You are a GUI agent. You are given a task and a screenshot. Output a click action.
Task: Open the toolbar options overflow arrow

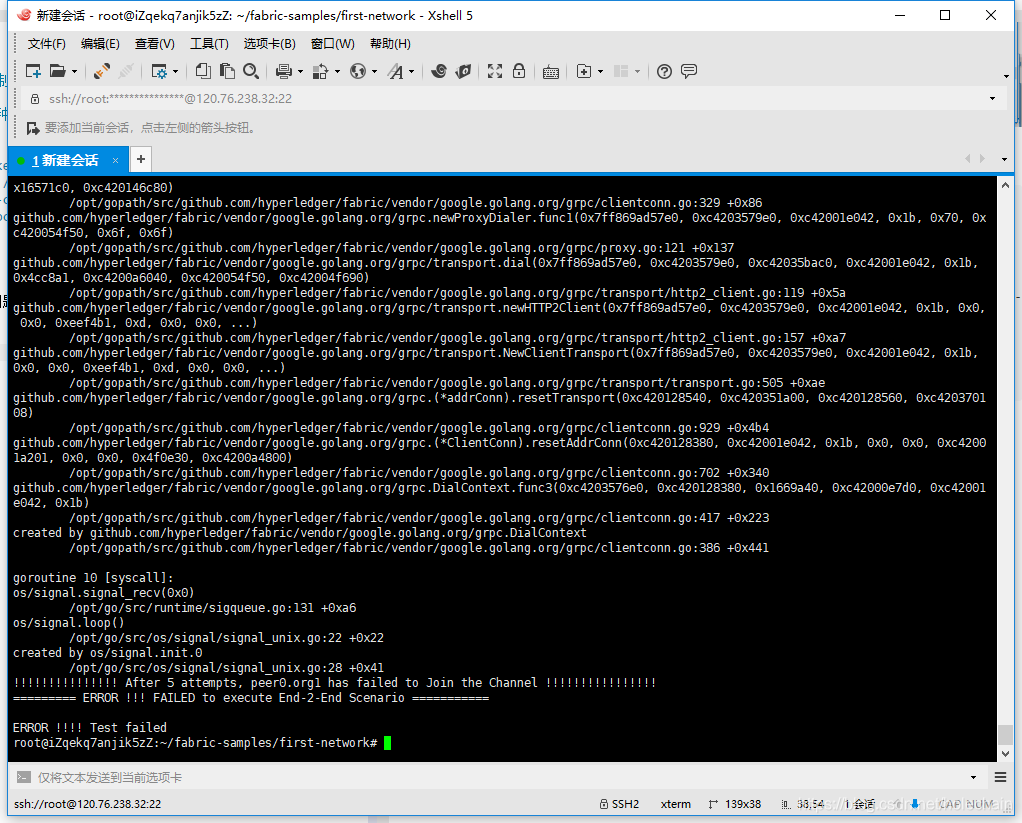point(1006,76)
